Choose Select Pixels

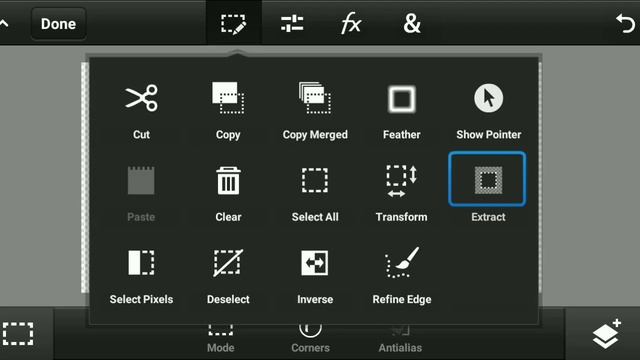[x=141, y=276]
